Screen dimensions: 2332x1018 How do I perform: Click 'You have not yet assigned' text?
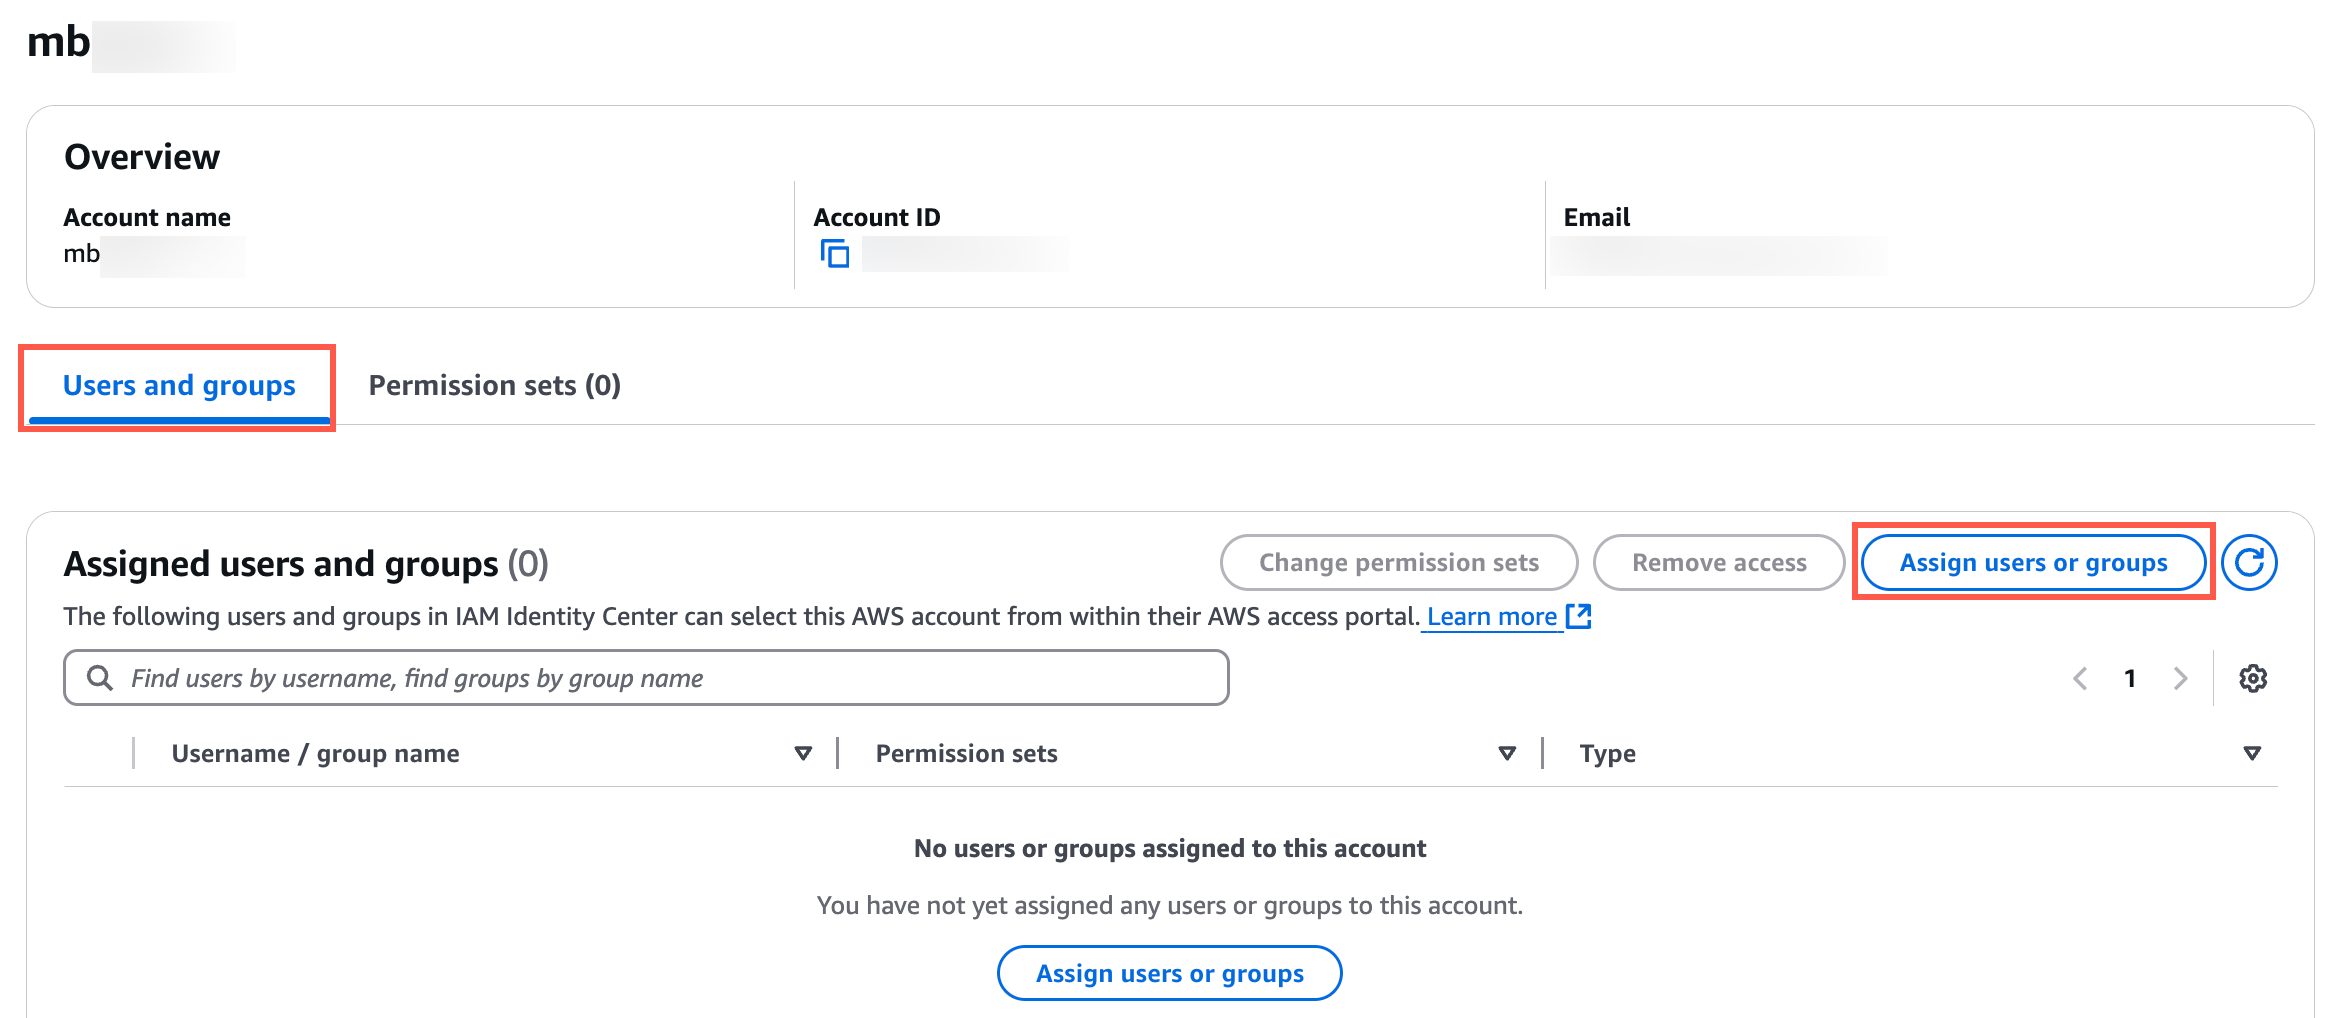pos(1170,906)
